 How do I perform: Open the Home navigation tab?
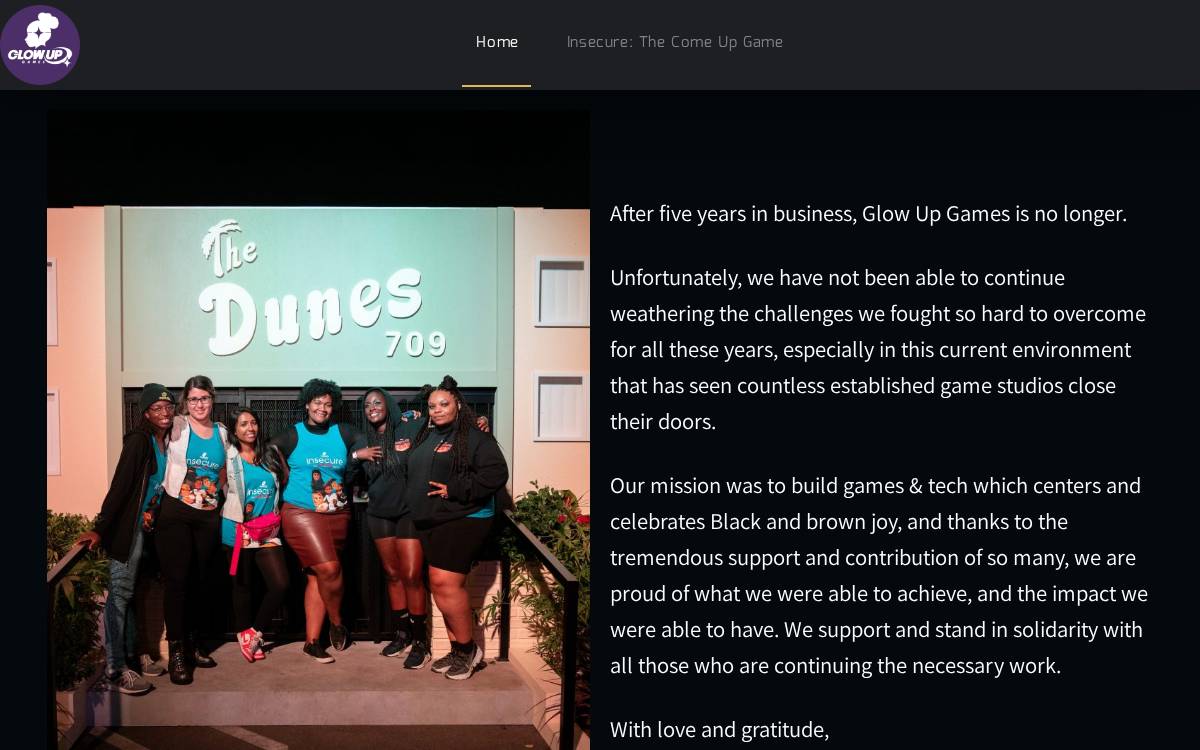click(x=497, y=42)
